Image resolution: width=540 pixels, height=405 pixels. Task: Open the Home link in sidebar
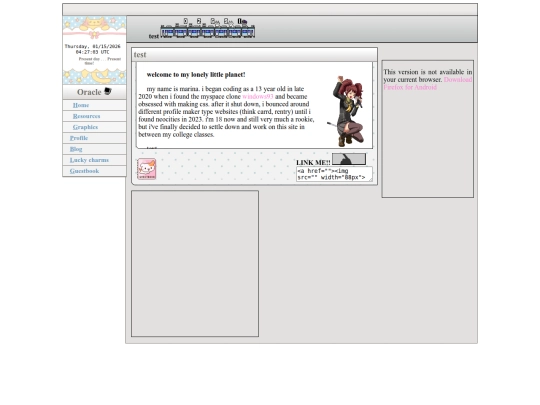click(x=81, y=105)
